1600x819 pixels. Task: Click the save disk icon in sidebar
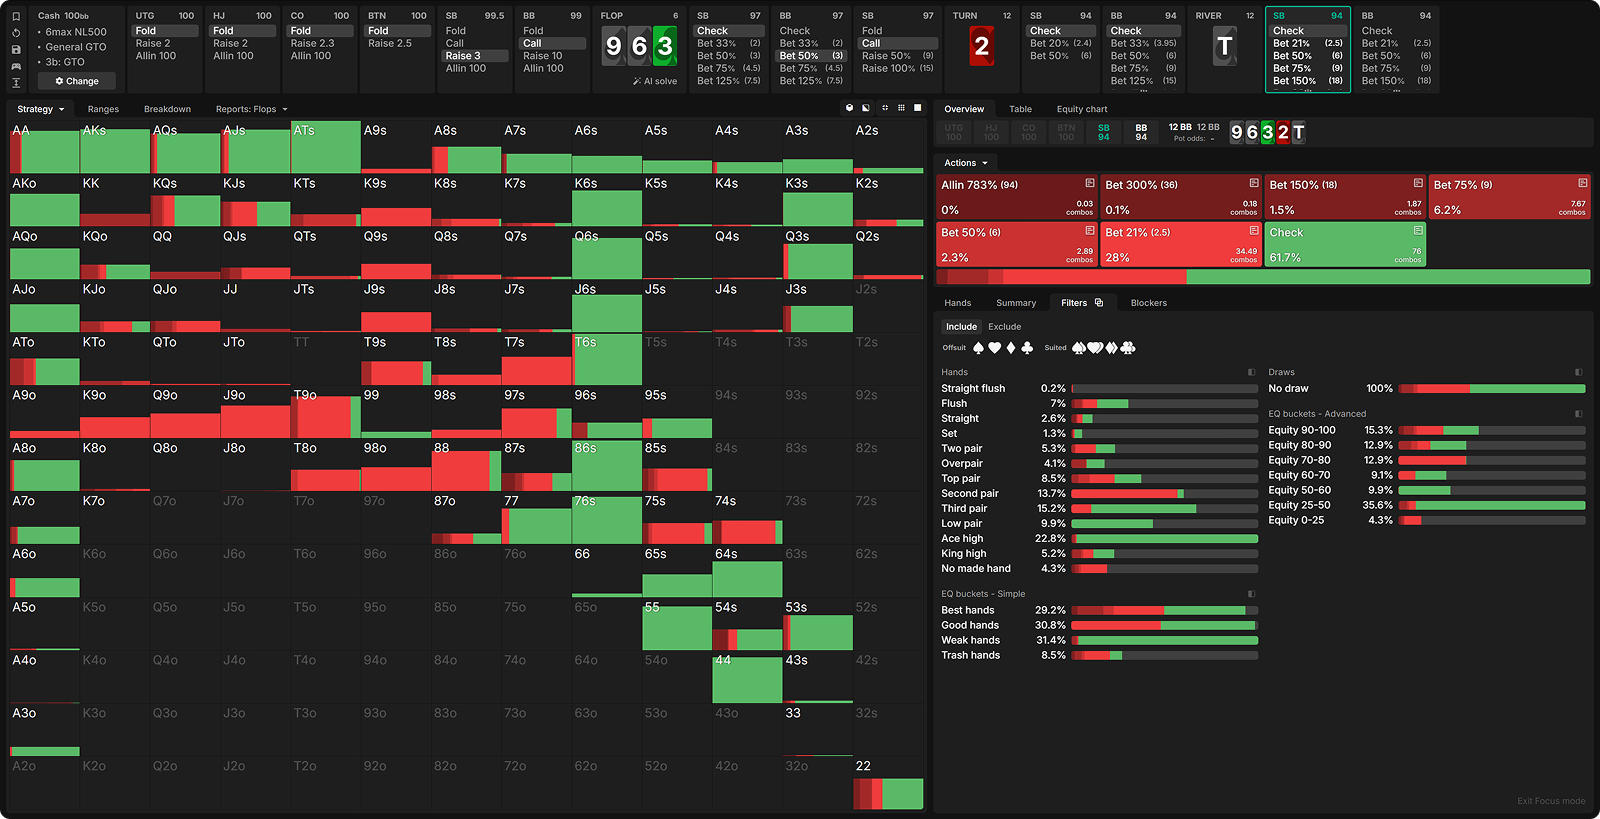coord(16,49)
